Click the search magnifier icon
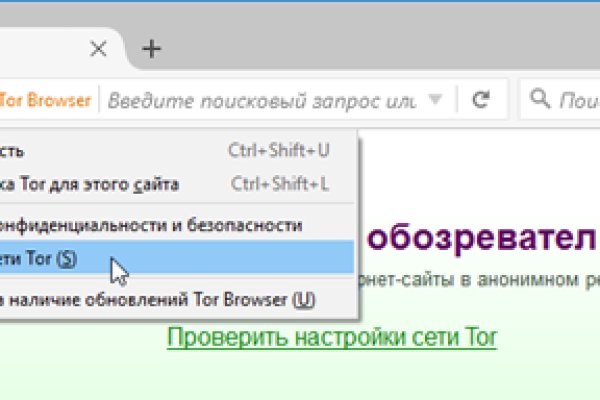Viewport: 600px width, 400px height. [x=541, y=99]
